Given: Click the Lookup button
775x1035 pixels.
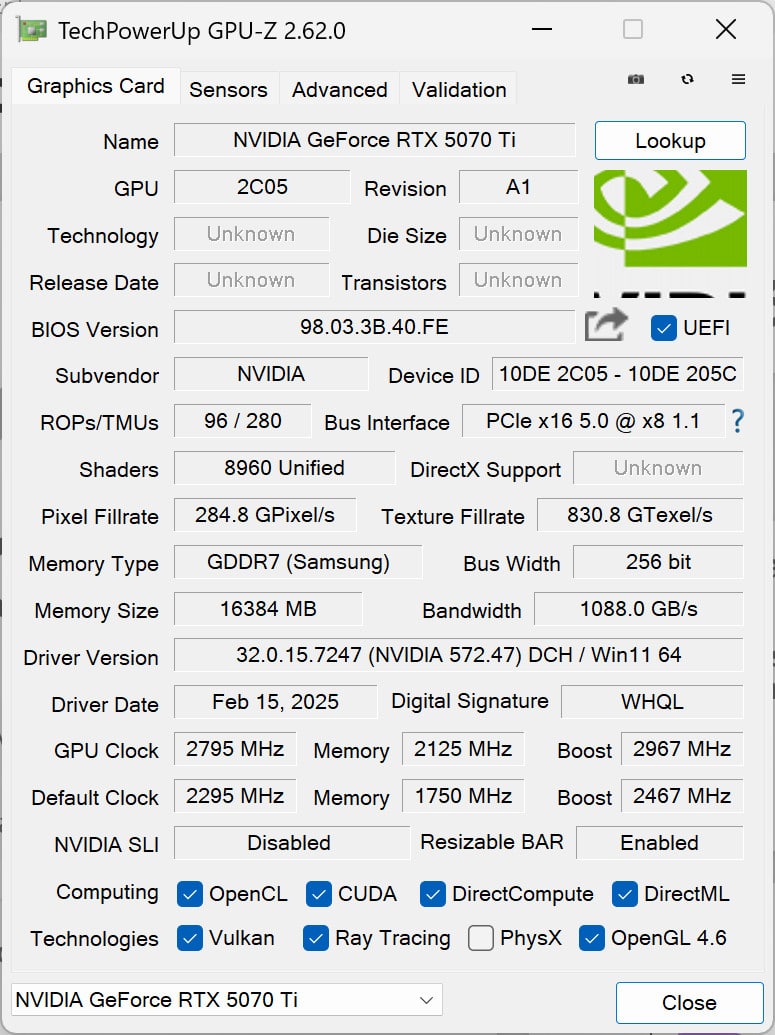Looking at the screenshot, I should click(670, 141).
